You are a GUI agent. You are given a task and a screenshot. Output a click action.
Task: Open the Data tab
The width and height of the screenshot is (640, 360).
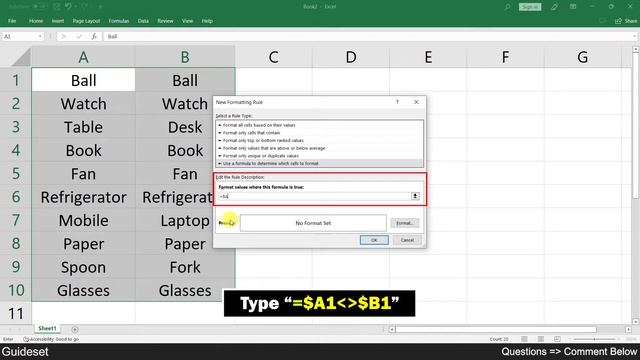[143, 21]
